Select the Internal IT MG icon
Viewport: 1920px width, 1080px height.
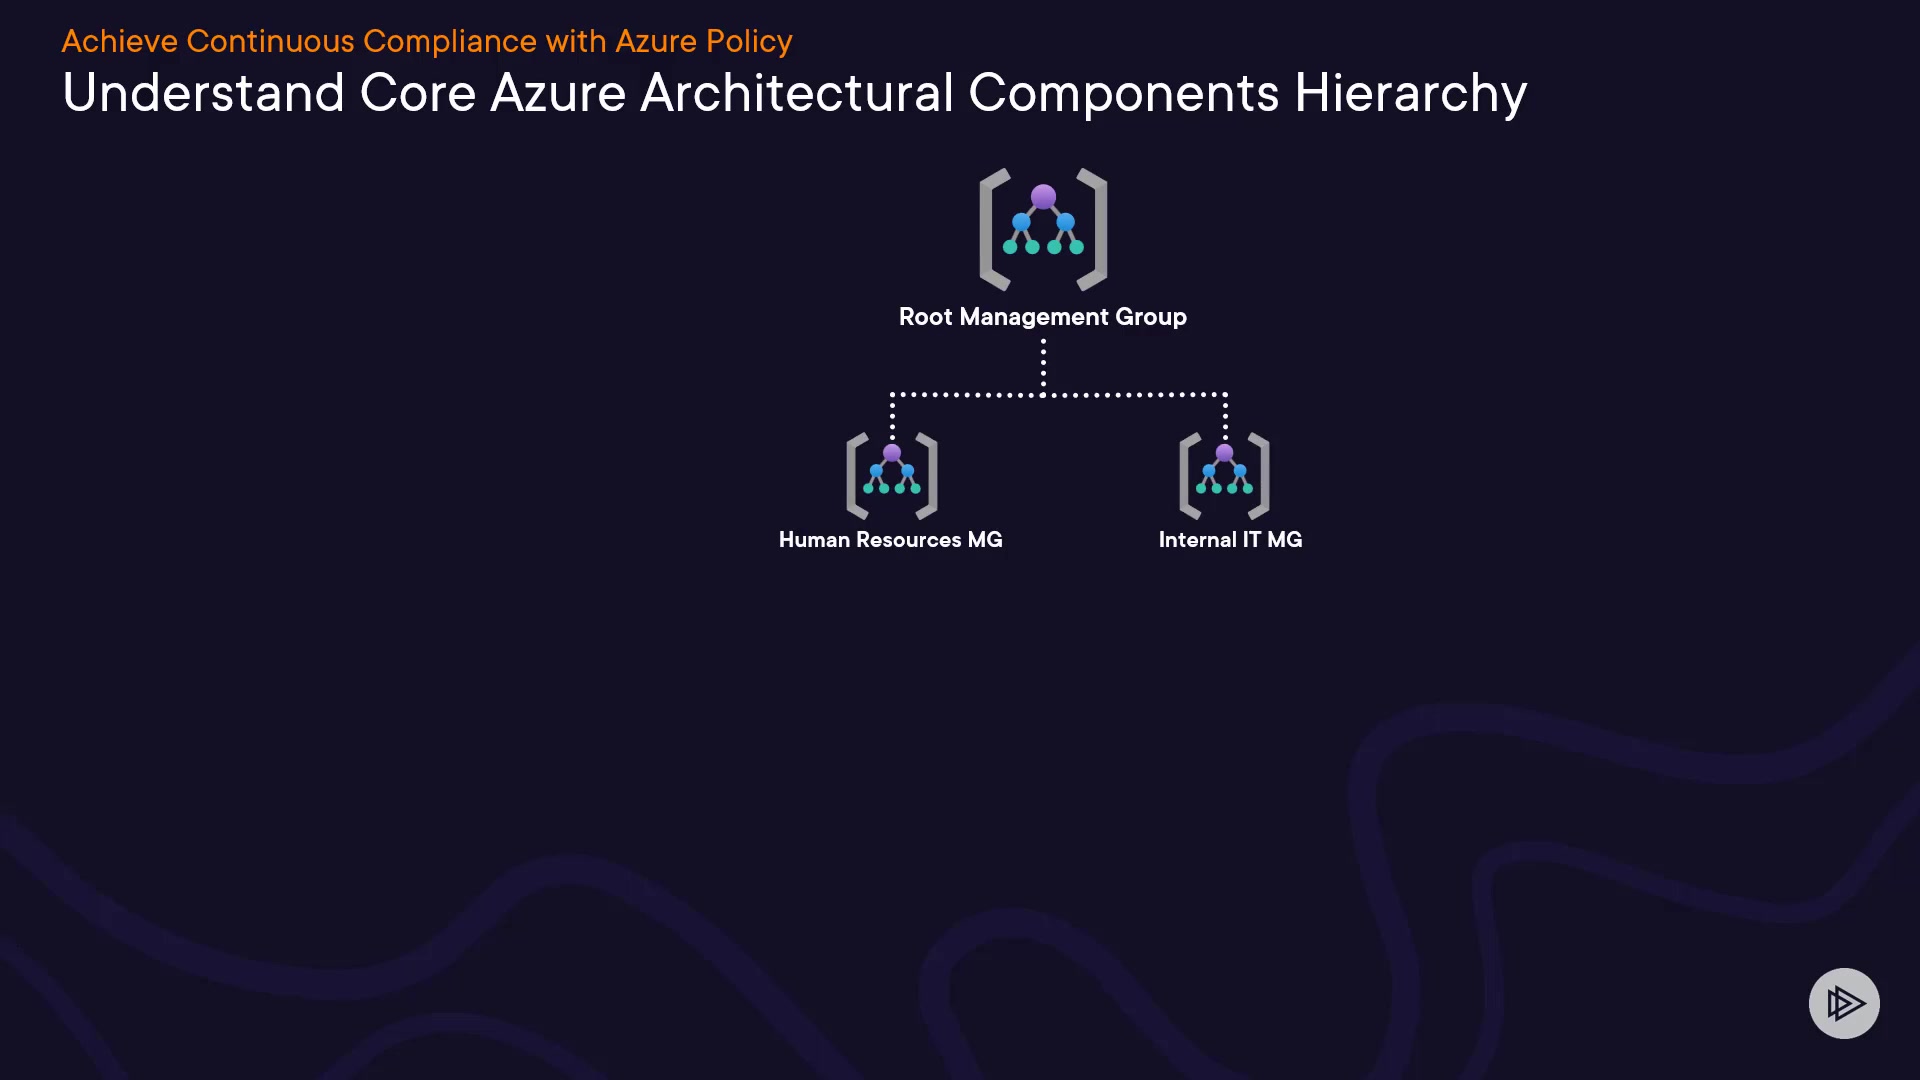tap(1224, 476)
